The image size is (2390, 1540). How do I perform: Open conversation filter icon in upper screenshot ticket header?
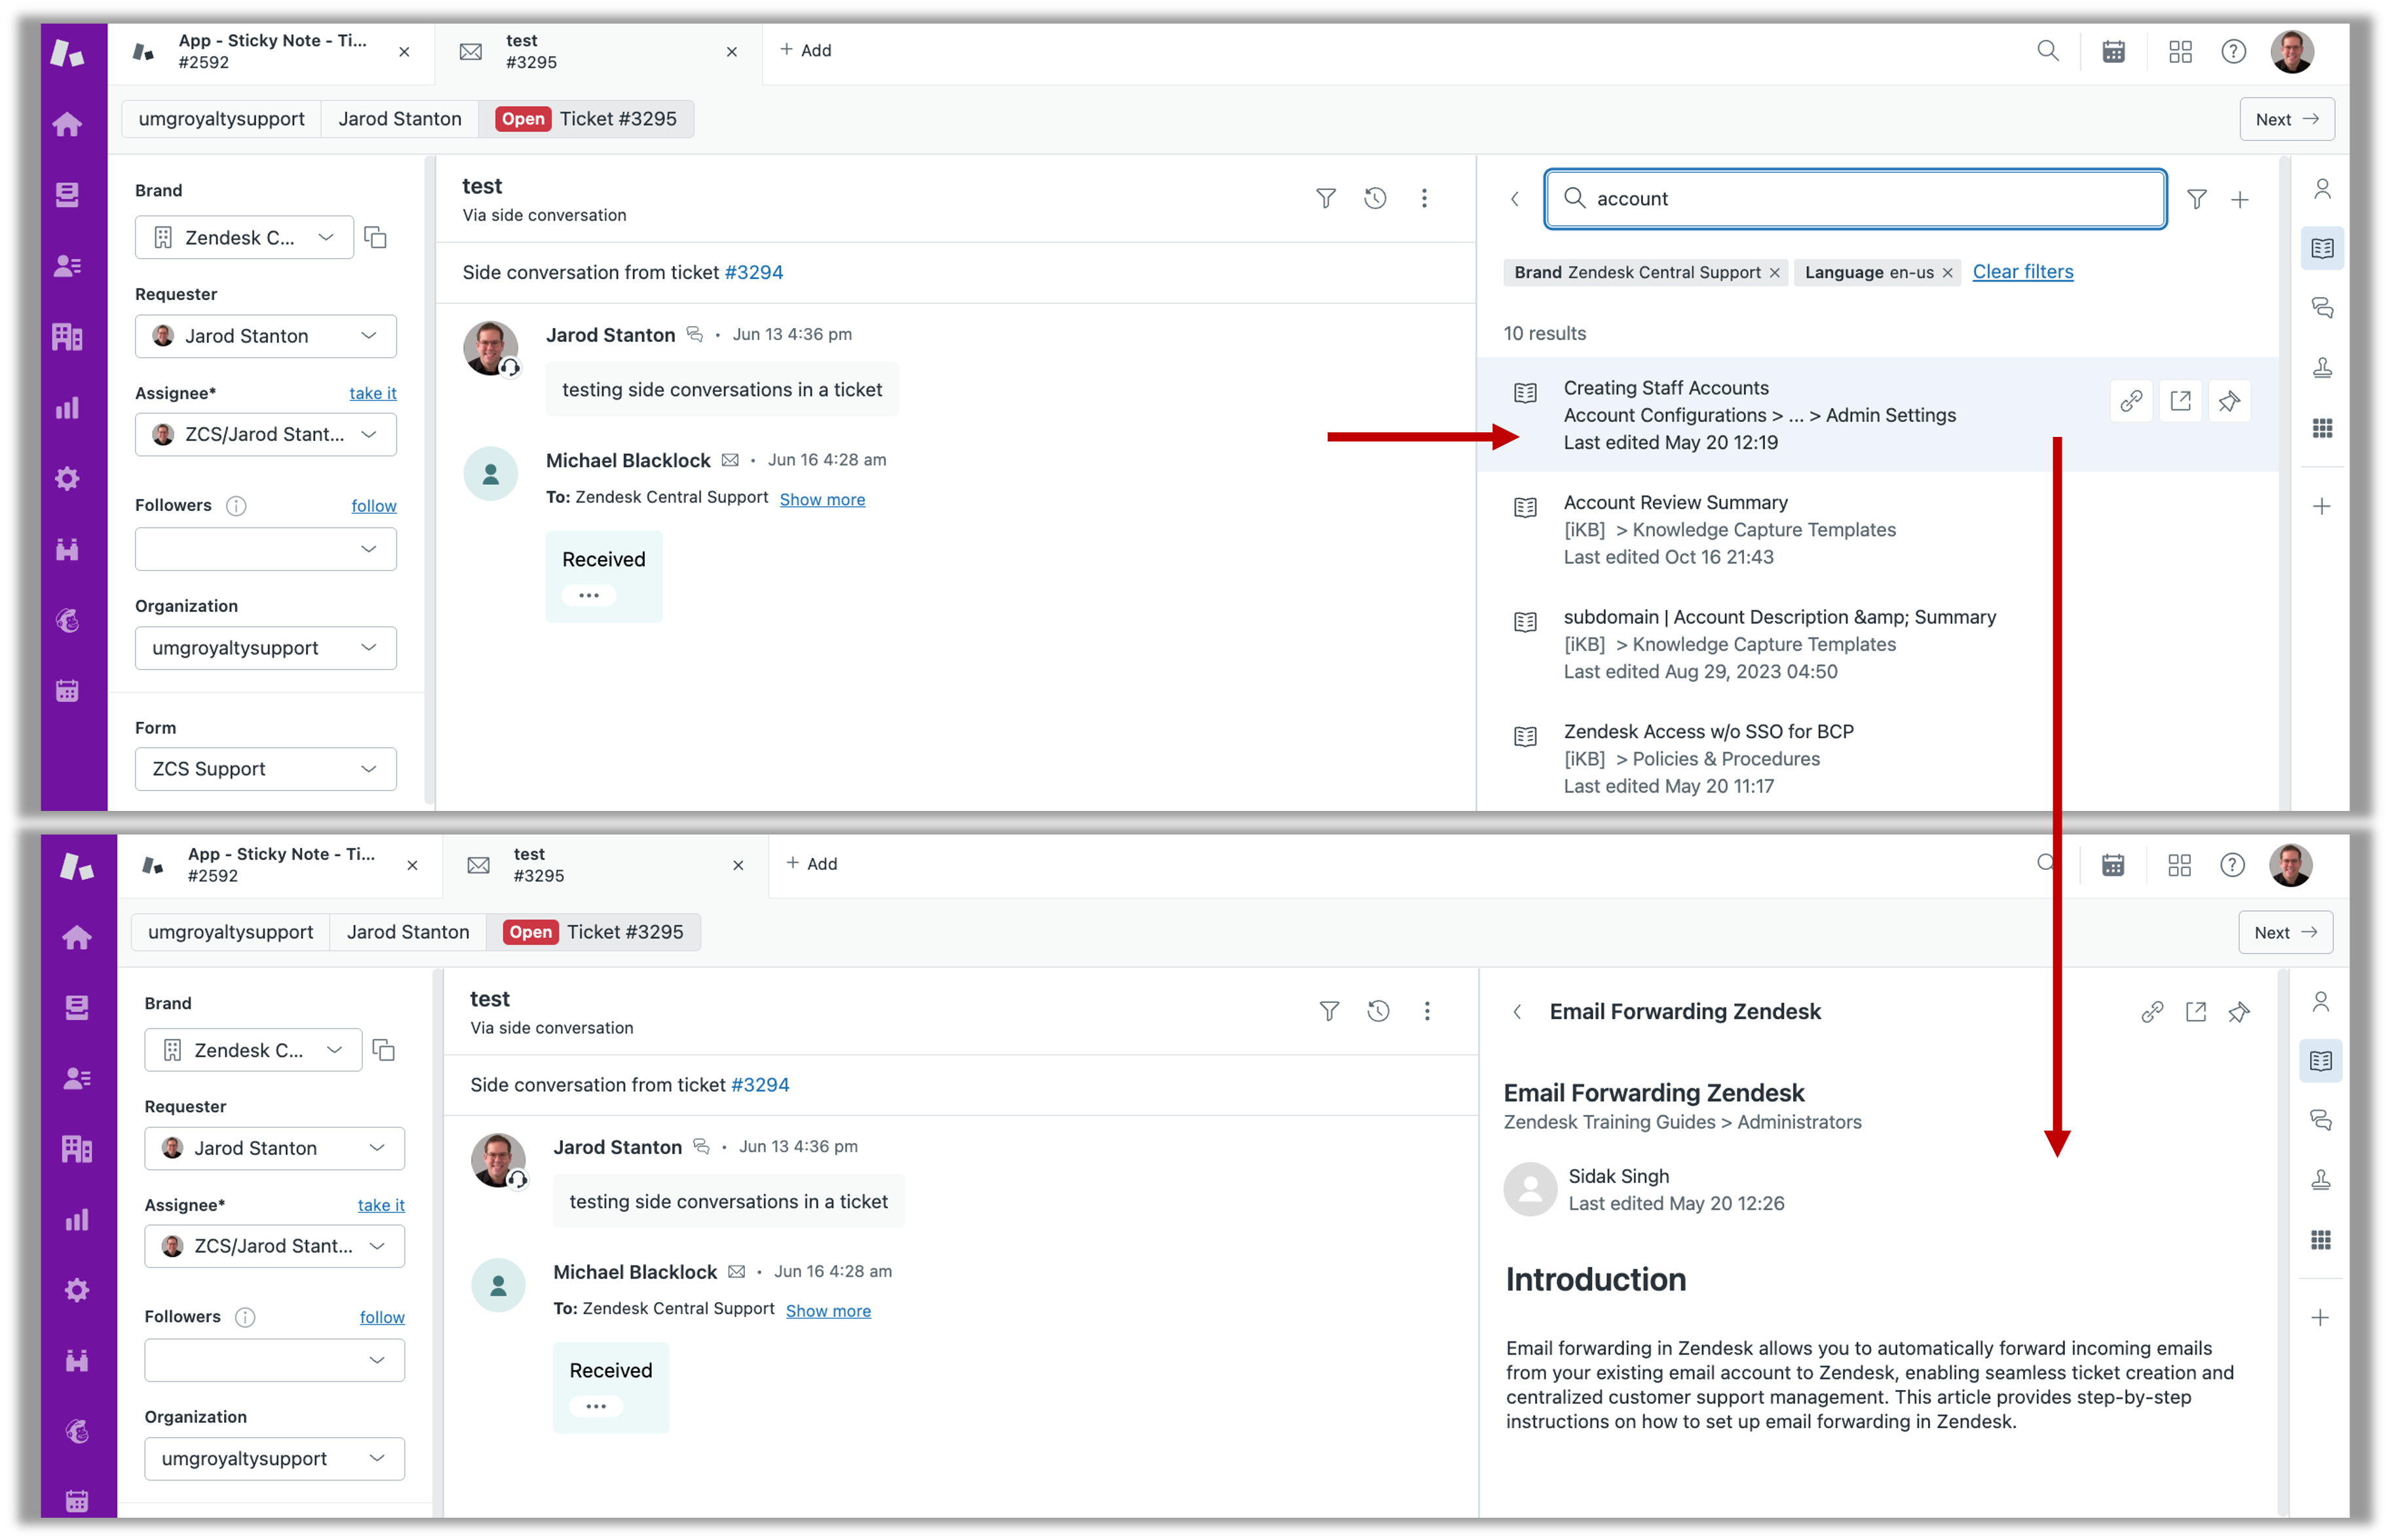(1326, 198)
